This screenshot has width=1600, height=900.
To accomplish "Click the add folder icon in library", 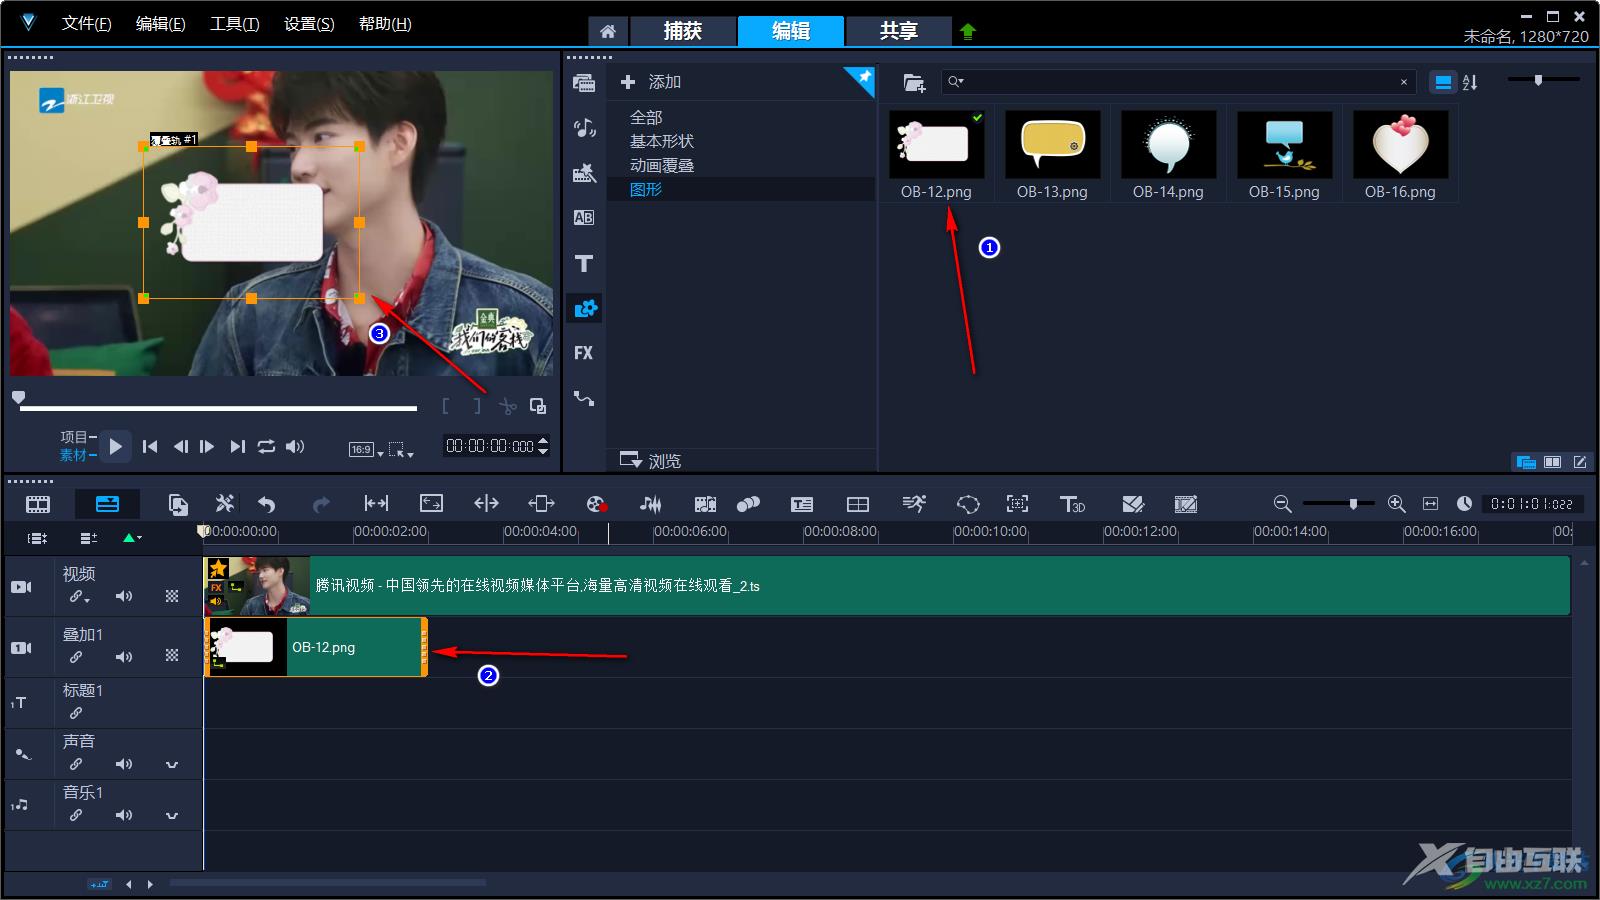I will click(x=914, y=83).
